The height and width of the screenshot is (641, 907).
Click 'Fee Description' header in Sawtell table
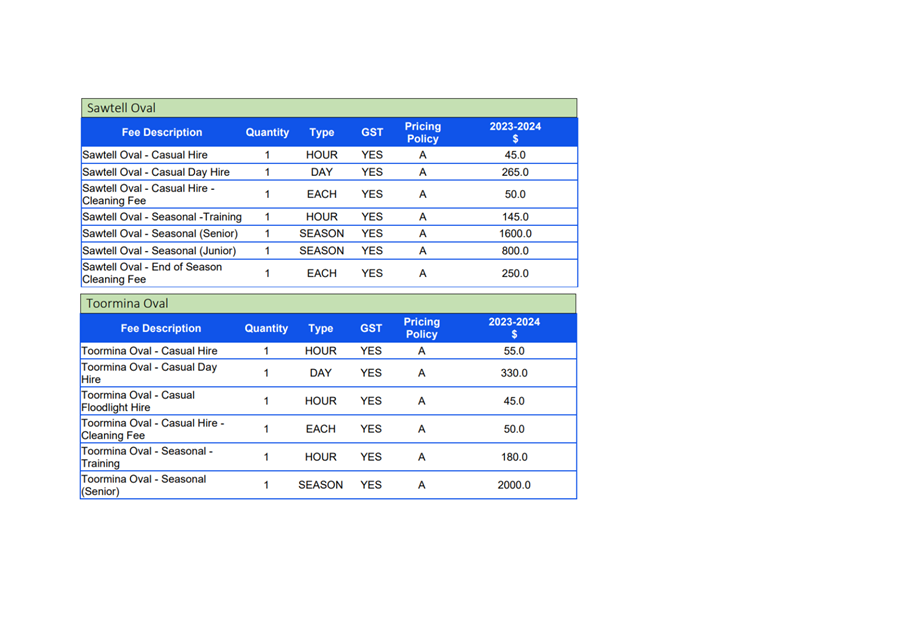click(x=162, y=132)
